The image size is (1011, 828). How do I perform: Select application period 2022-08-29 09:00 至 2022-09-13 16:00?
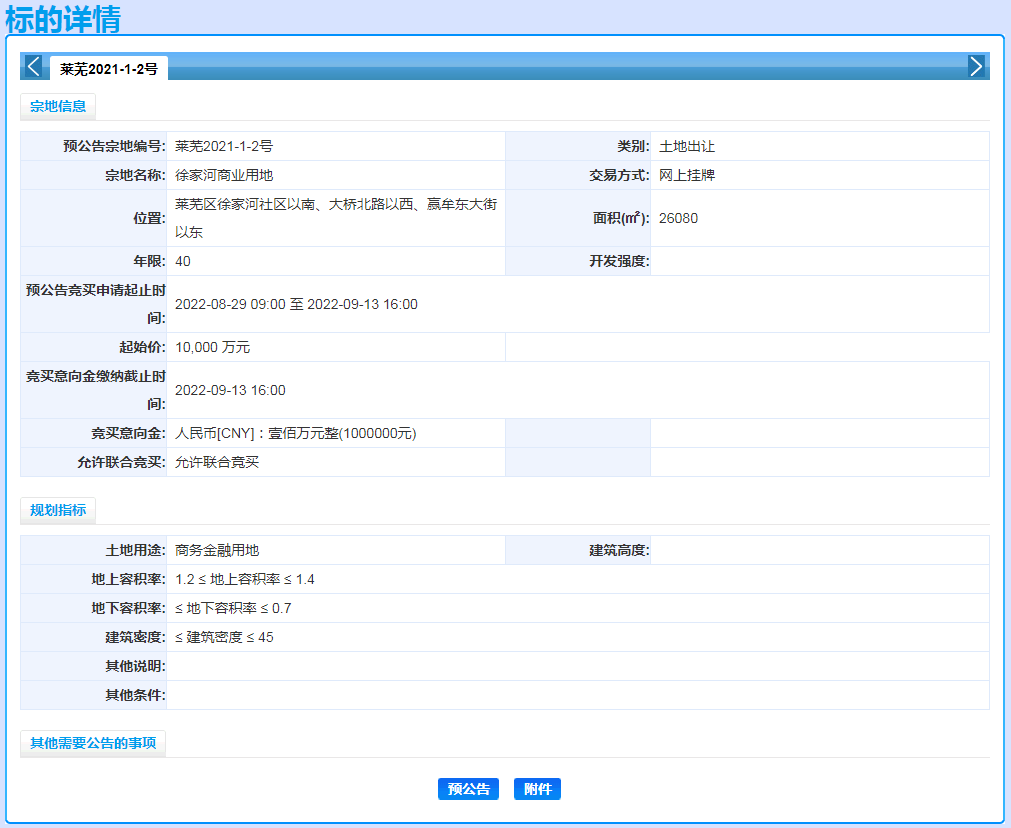click(296, 304)
